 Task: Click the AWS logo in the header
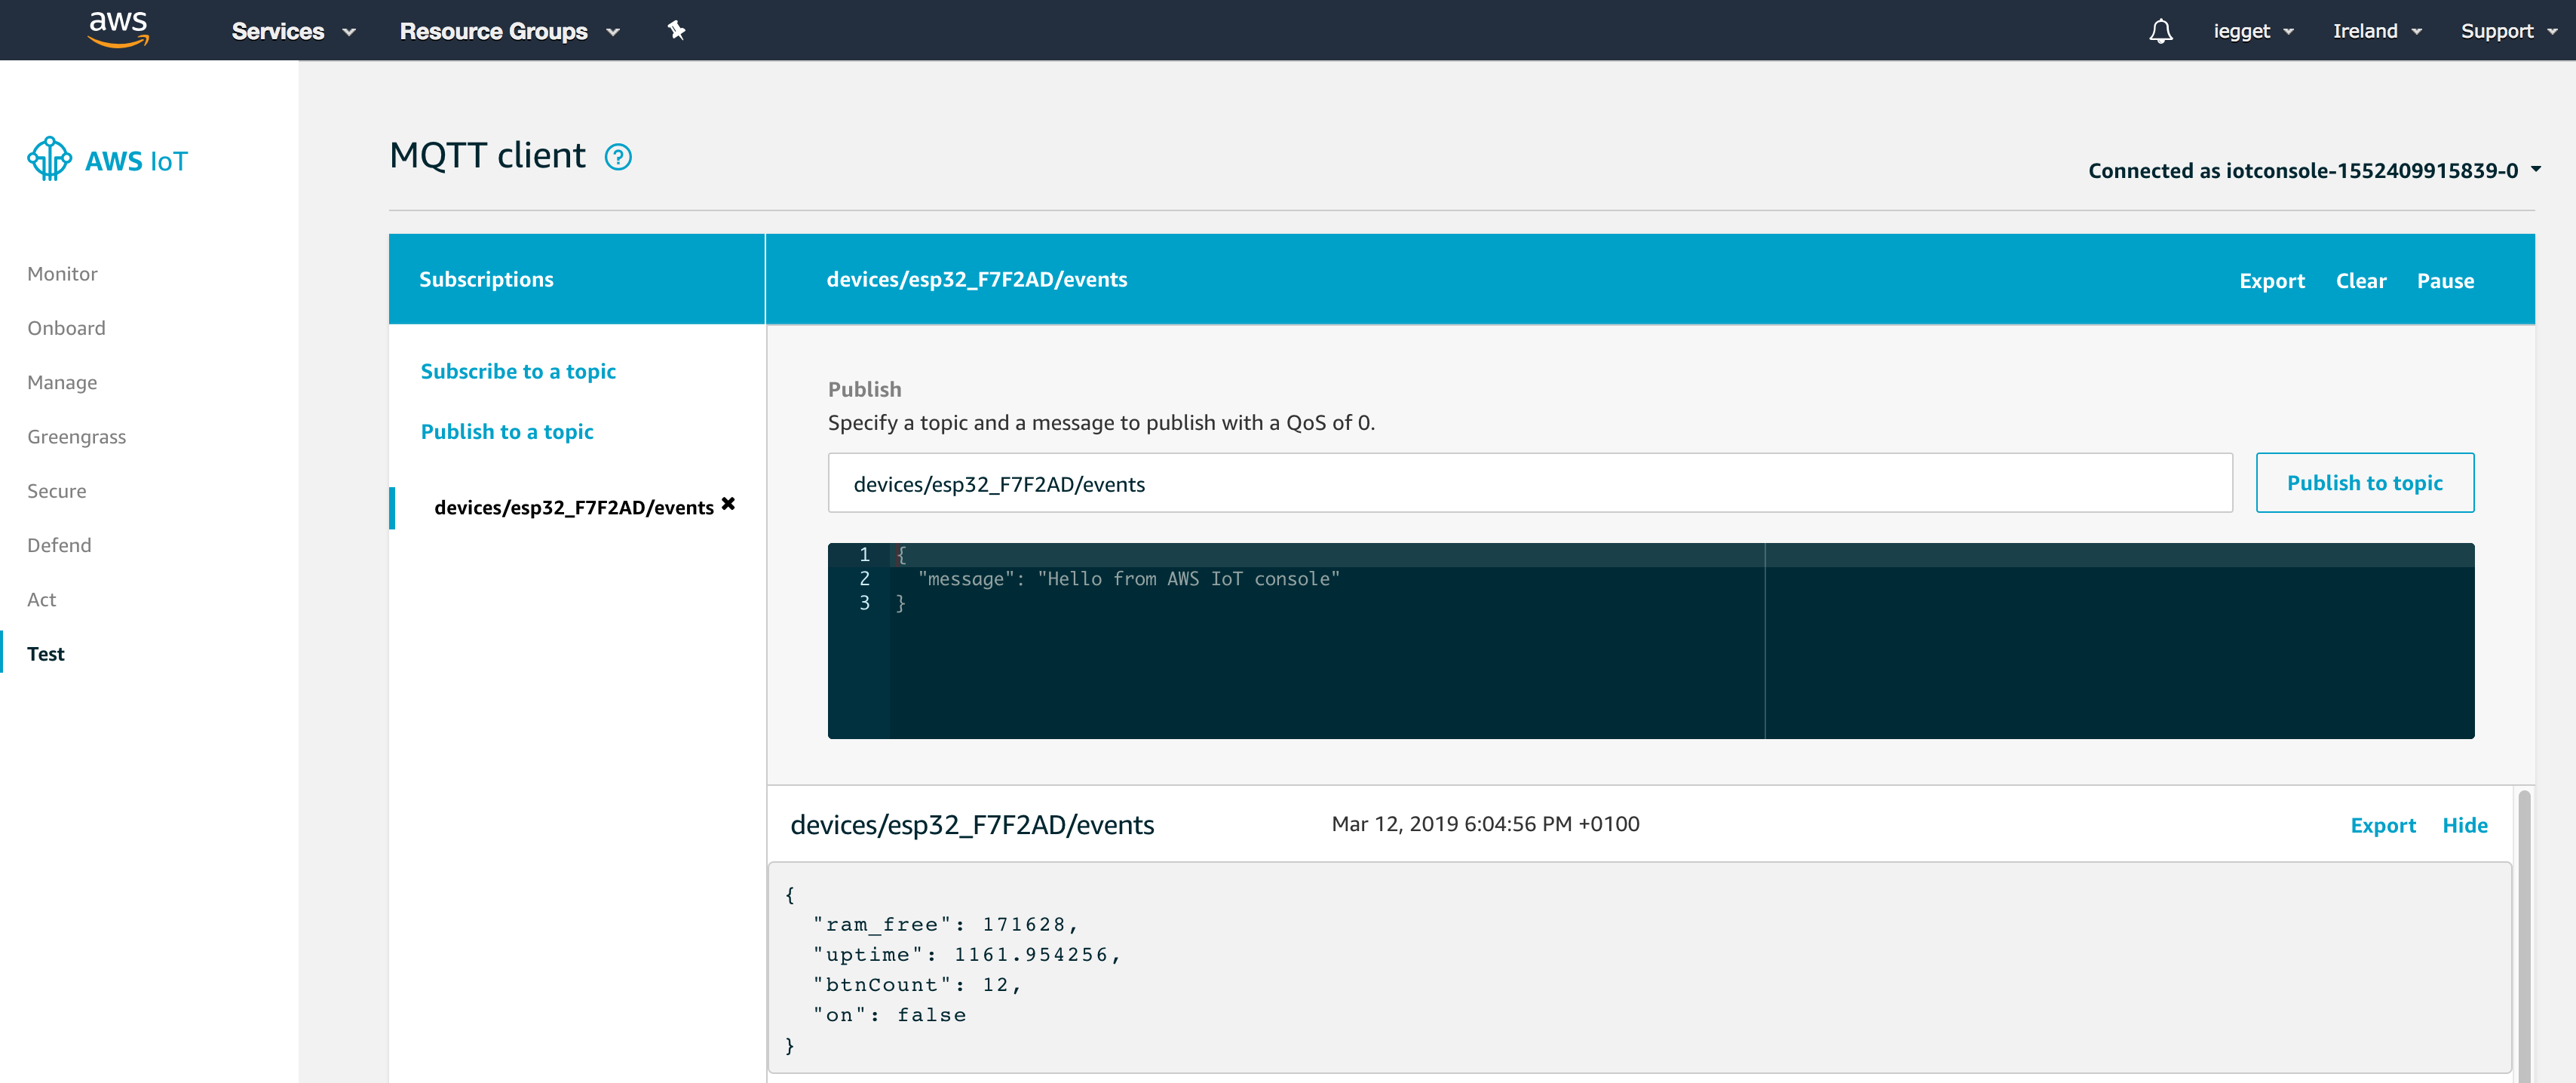[x=118, y=29]
